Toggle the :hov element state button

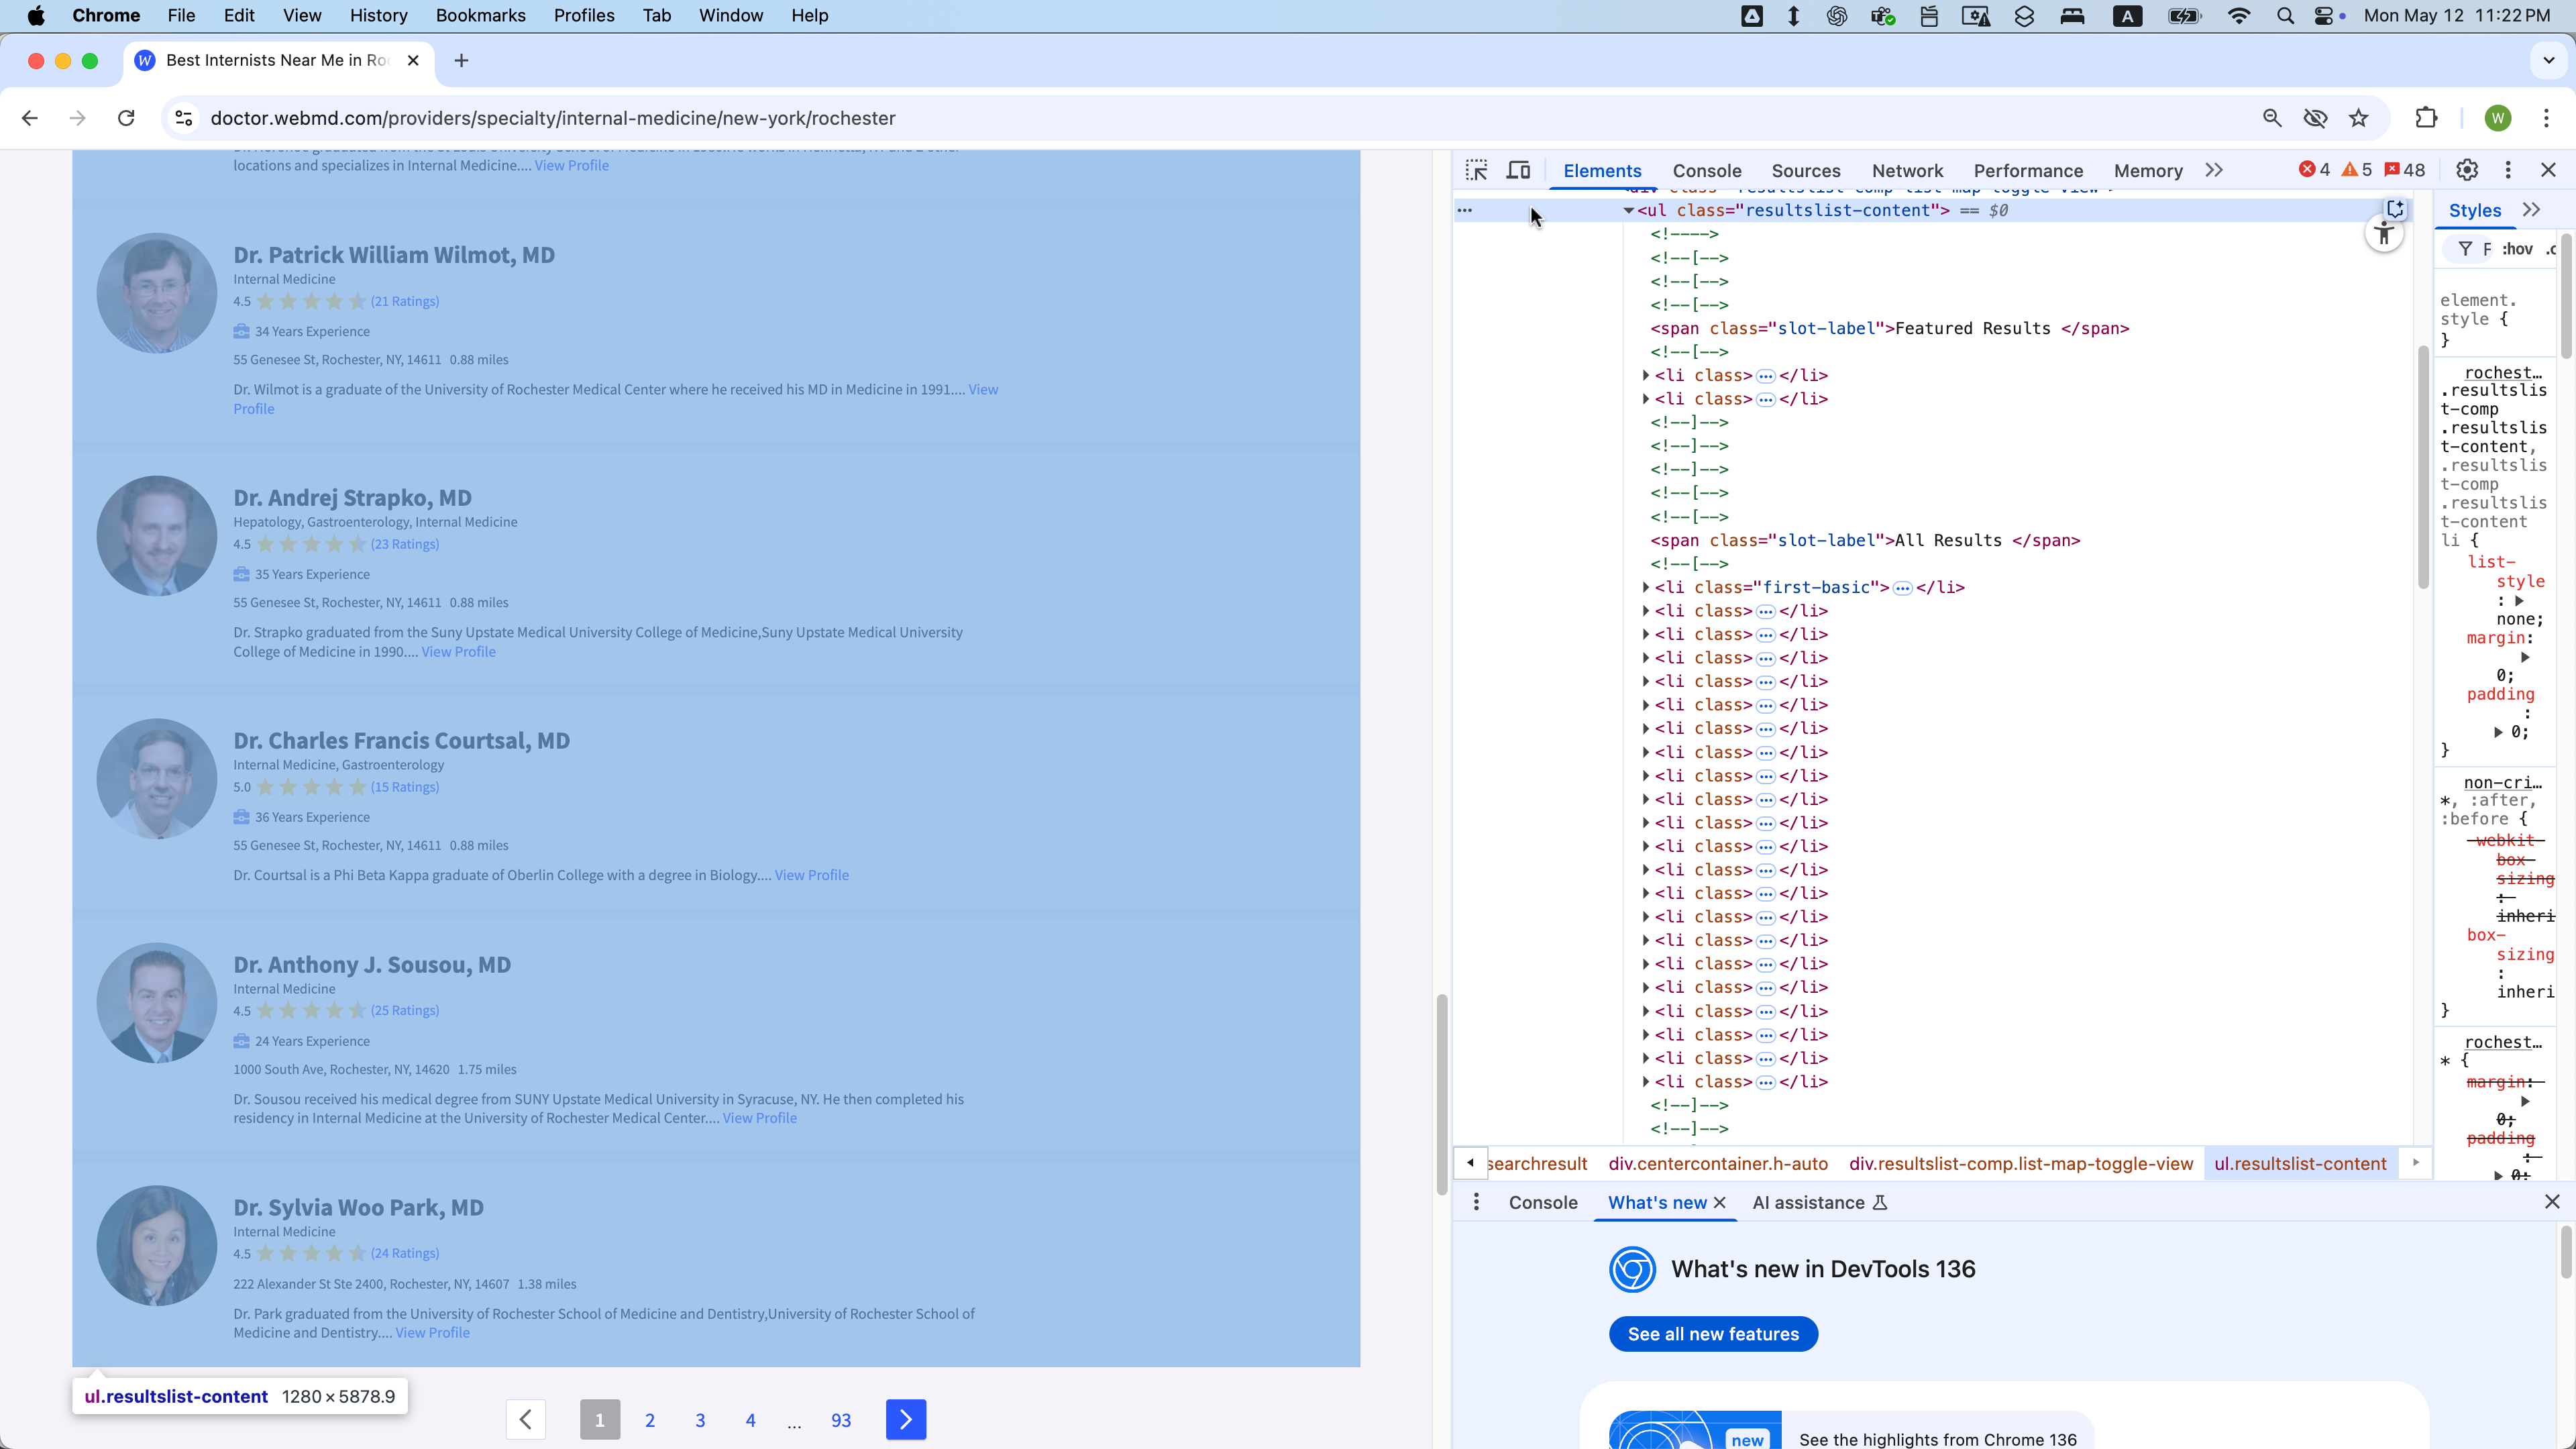(2517, 249)
